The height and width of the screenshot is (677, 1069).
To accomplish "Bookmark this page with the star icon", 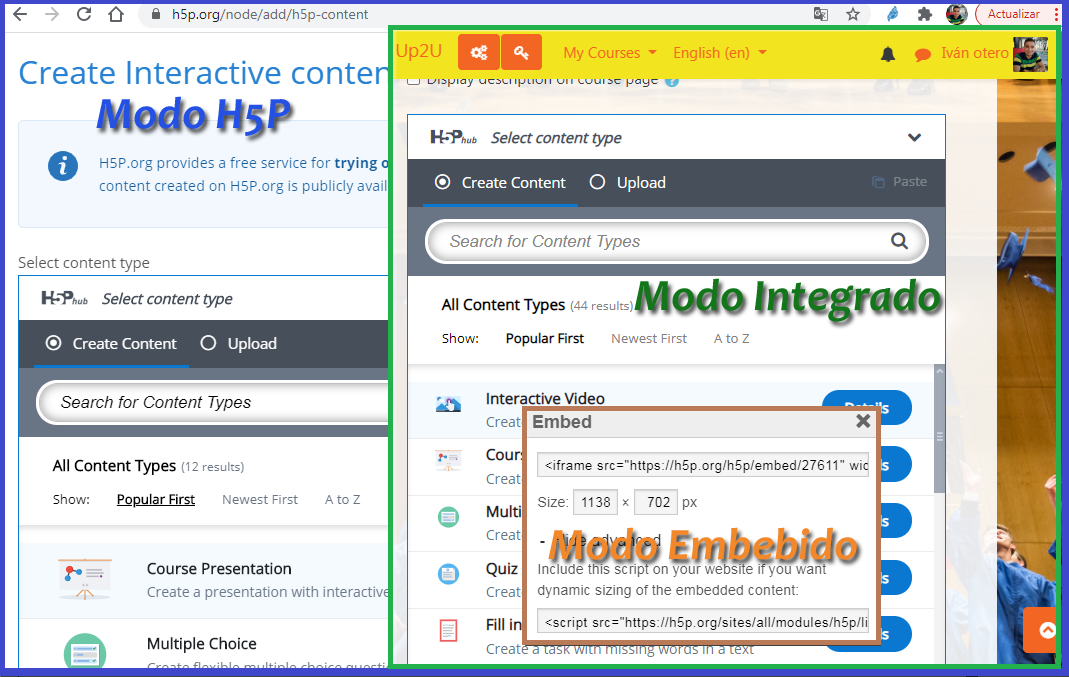I will [x=852, y=14].
